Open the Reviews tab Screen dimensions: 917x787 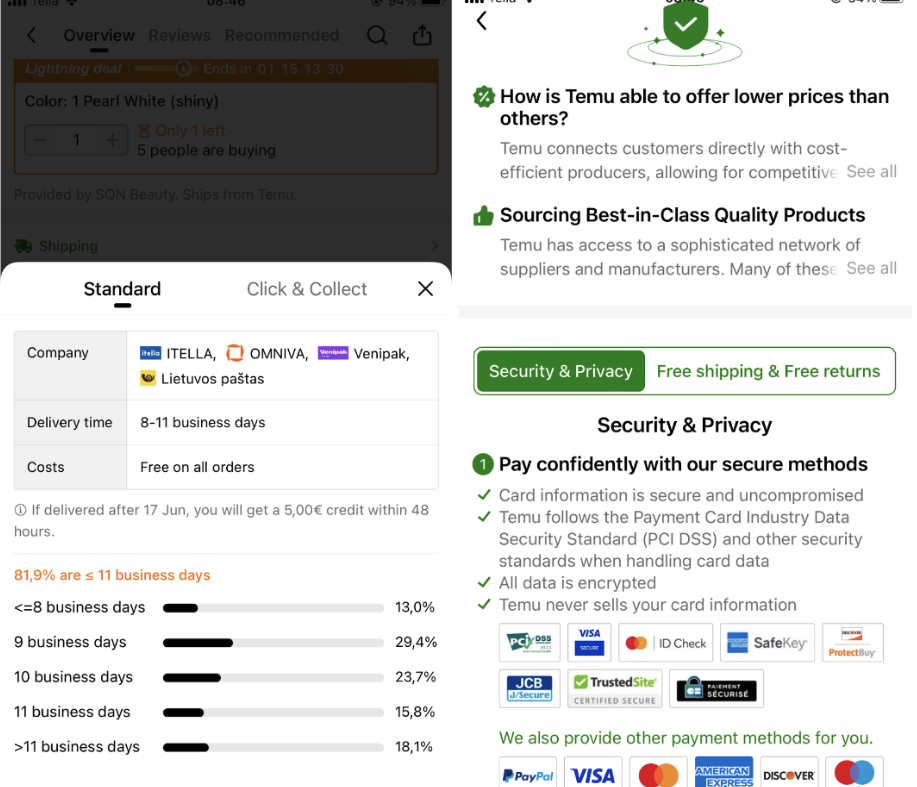click(x=179, y=36)
